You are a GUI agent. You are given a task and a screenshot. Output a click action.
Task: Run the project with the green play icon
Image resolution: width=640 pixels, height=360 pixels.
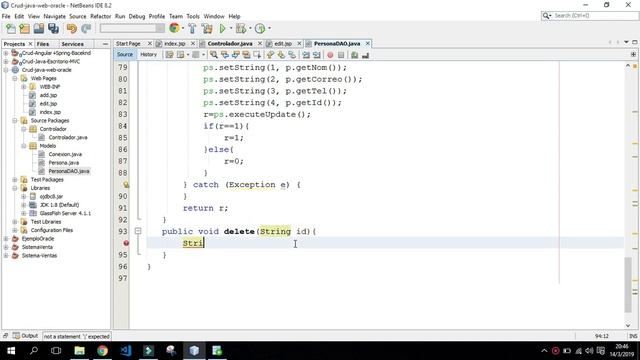tap(222, 29)
